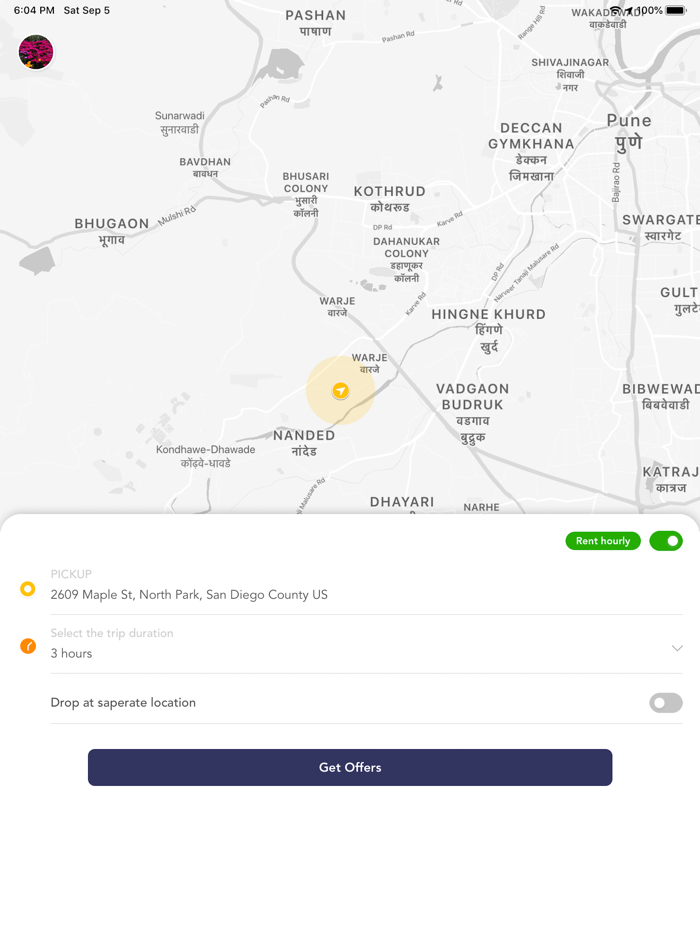Image resolution: width=700 pixels, height=934 pixels.
Task: Tap the Wi-Fi icon in the status bar
Action: coord(614,10)
